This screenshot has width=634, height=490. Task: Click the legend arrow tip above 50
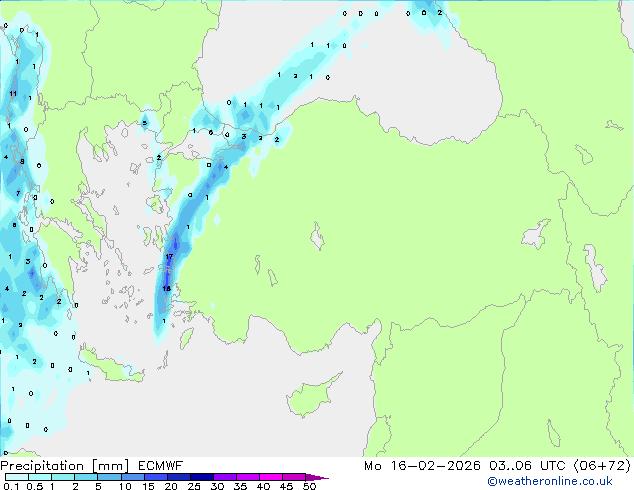[317, 477]
